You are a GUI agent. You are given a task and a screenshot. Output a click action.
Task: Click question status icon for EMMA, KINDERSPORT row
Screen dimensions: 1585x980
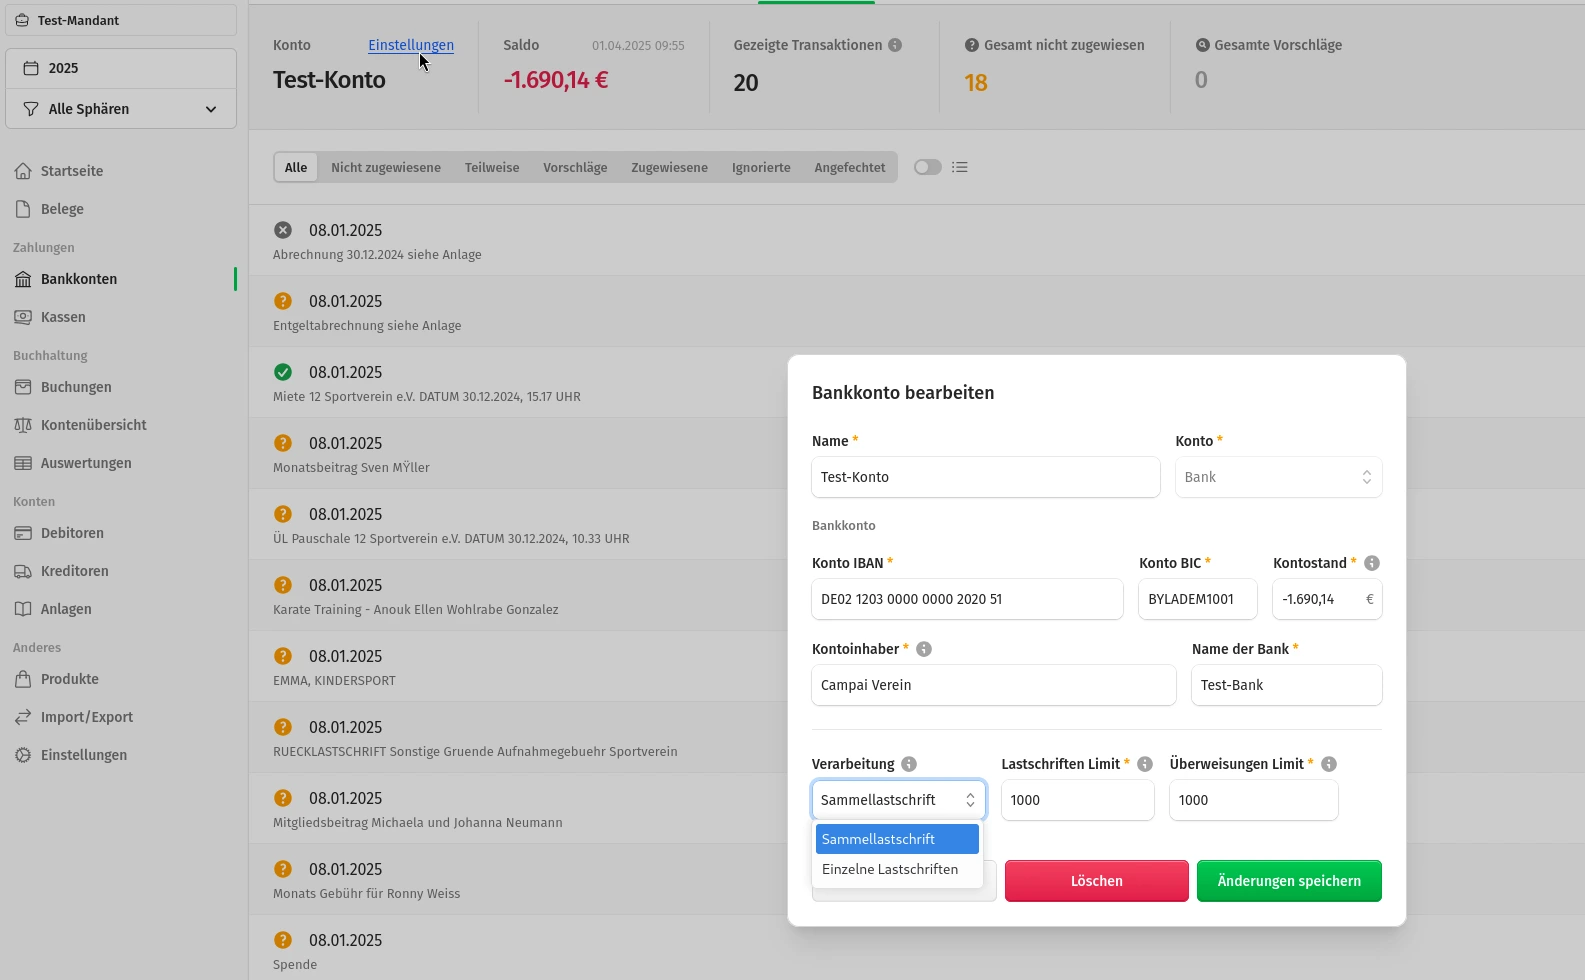[283, 656]
